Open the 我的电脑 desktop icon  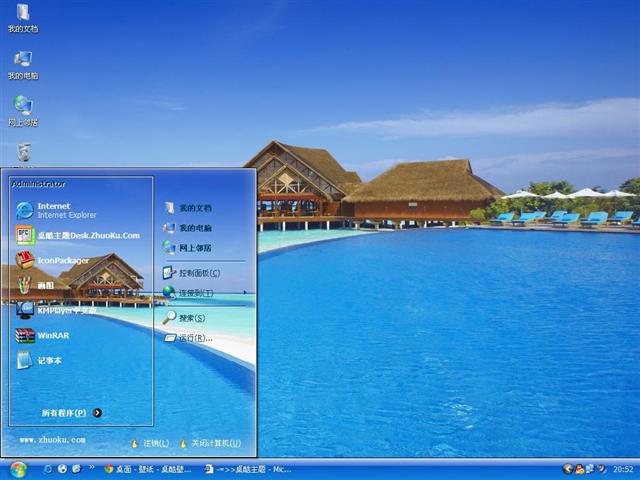(x=23, y=65)
